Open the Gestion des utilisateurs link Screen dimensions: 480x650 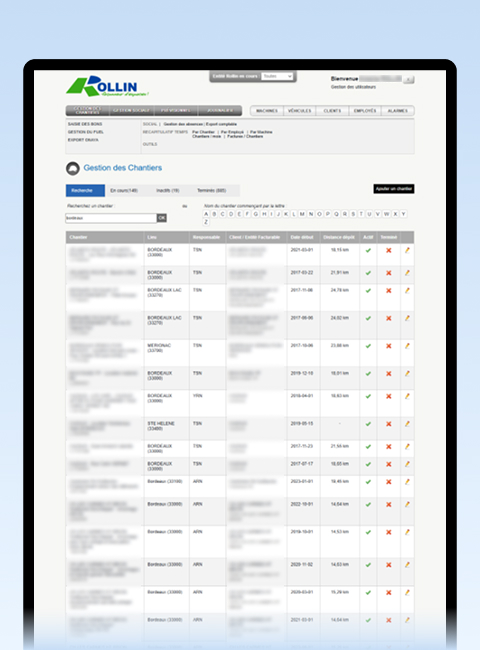[x=353, y=87]
